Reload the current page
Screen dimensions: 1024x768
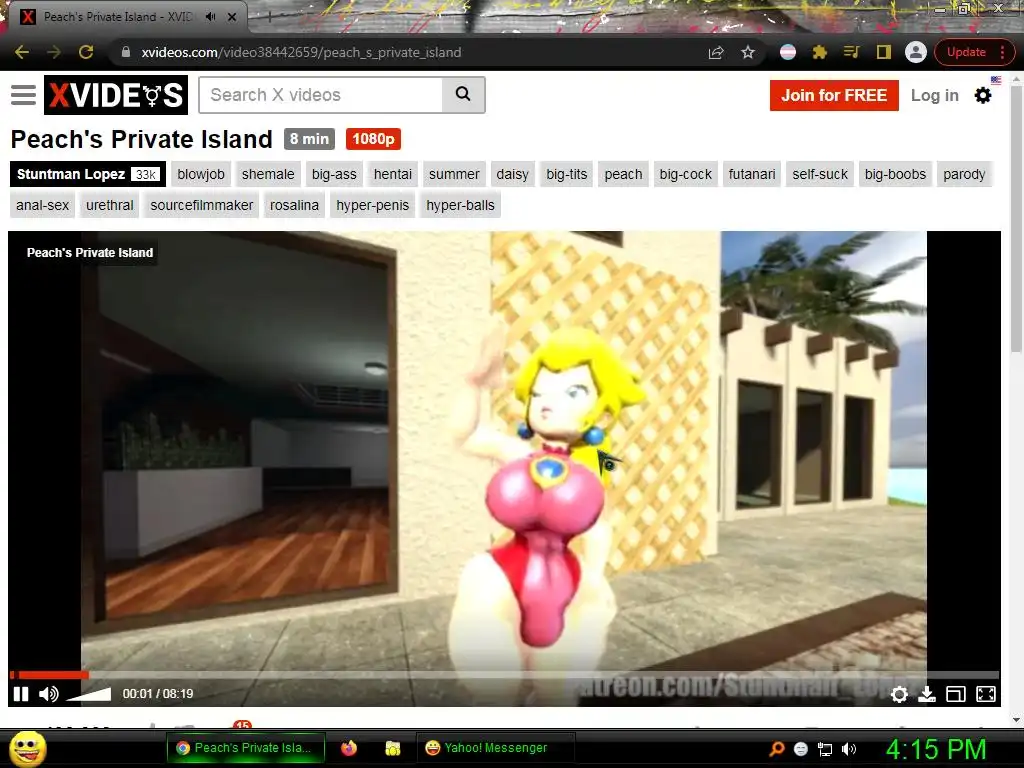(86, 52)
